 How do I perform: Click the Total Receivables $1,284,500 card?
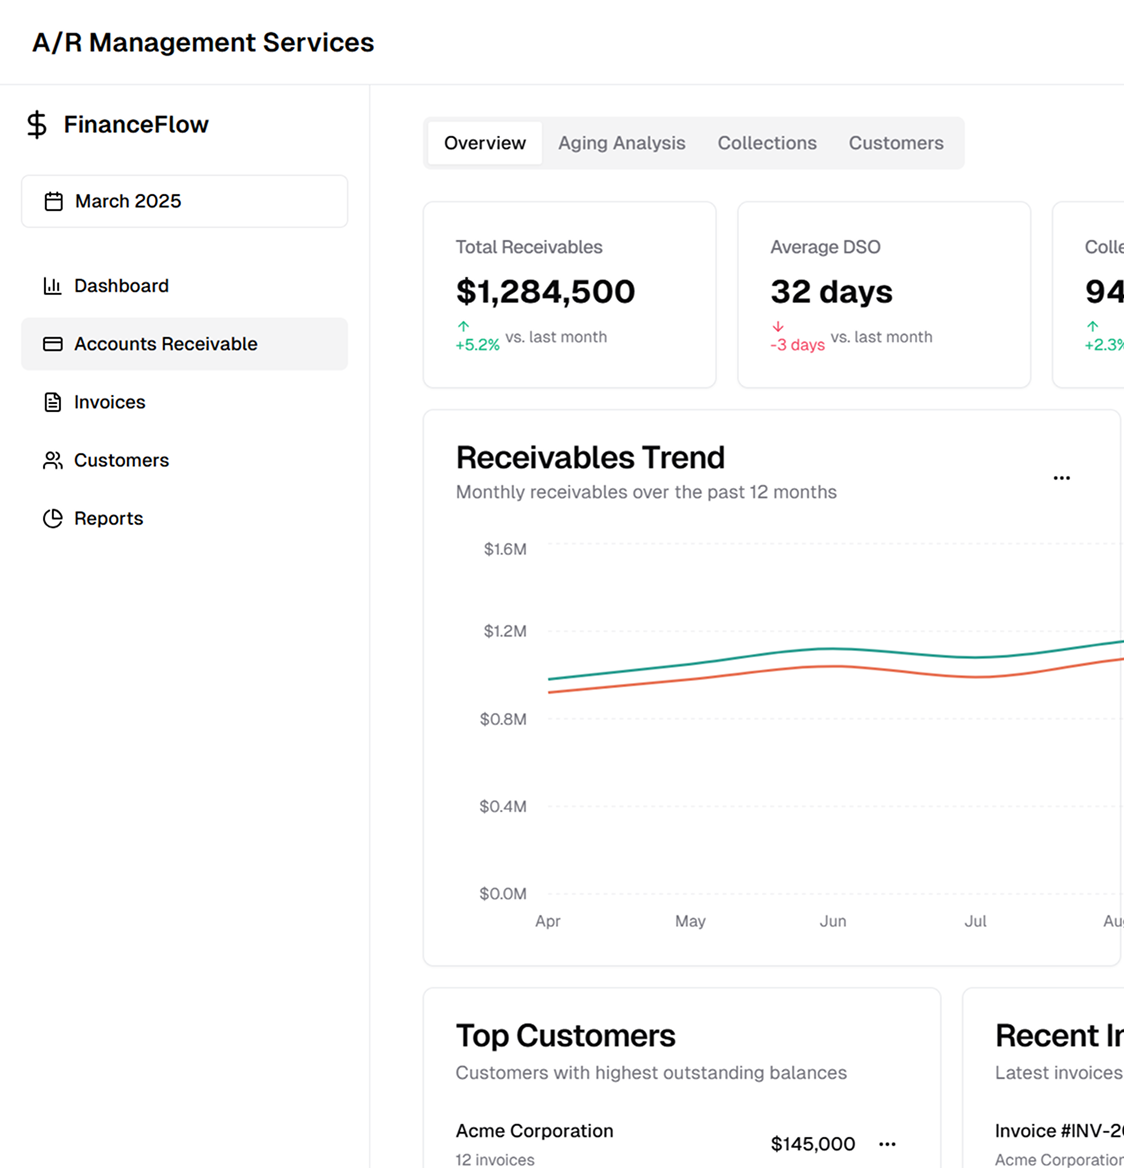point(569,295)
